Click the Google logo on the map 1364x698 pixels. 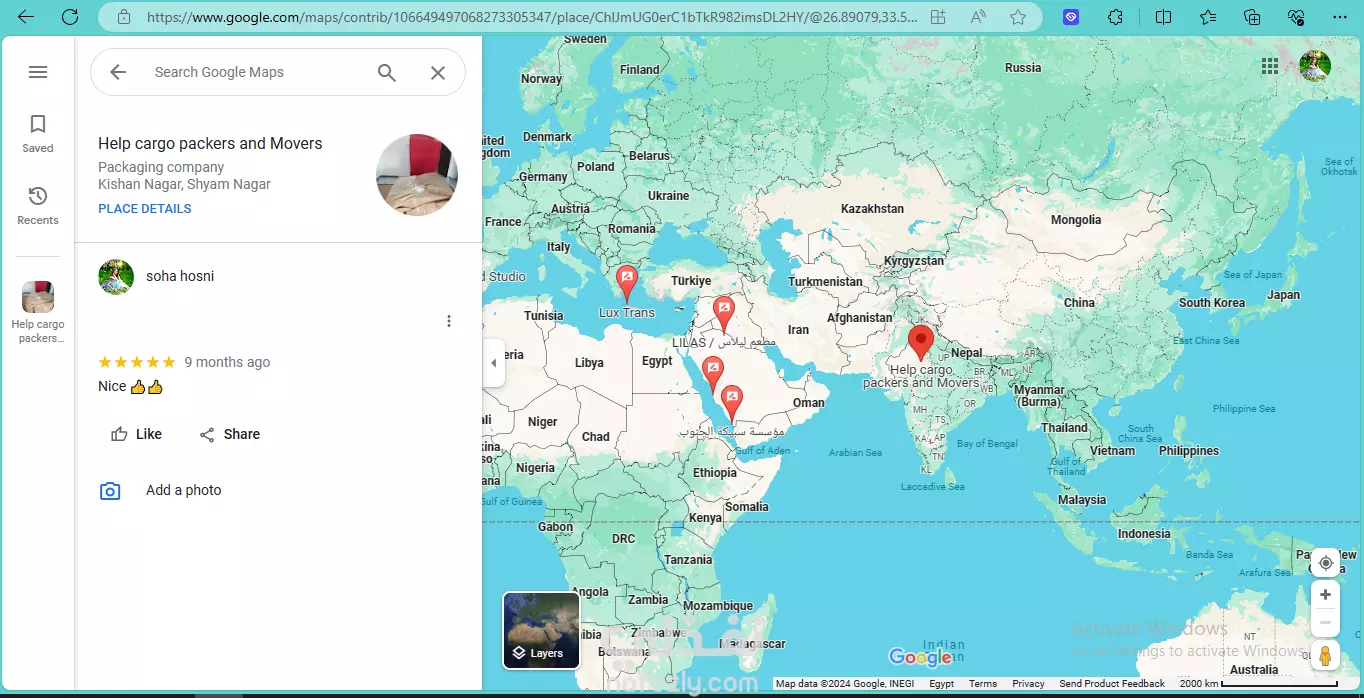click(920, 657)
